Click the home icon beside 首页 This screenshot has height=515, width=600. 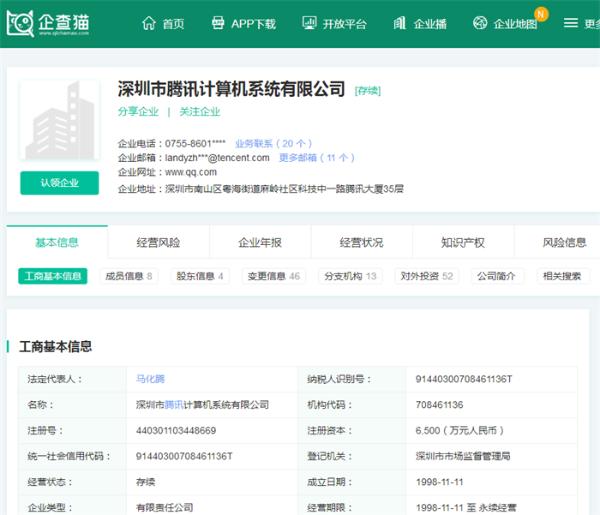pyautogui.click(x=149, y=23)
